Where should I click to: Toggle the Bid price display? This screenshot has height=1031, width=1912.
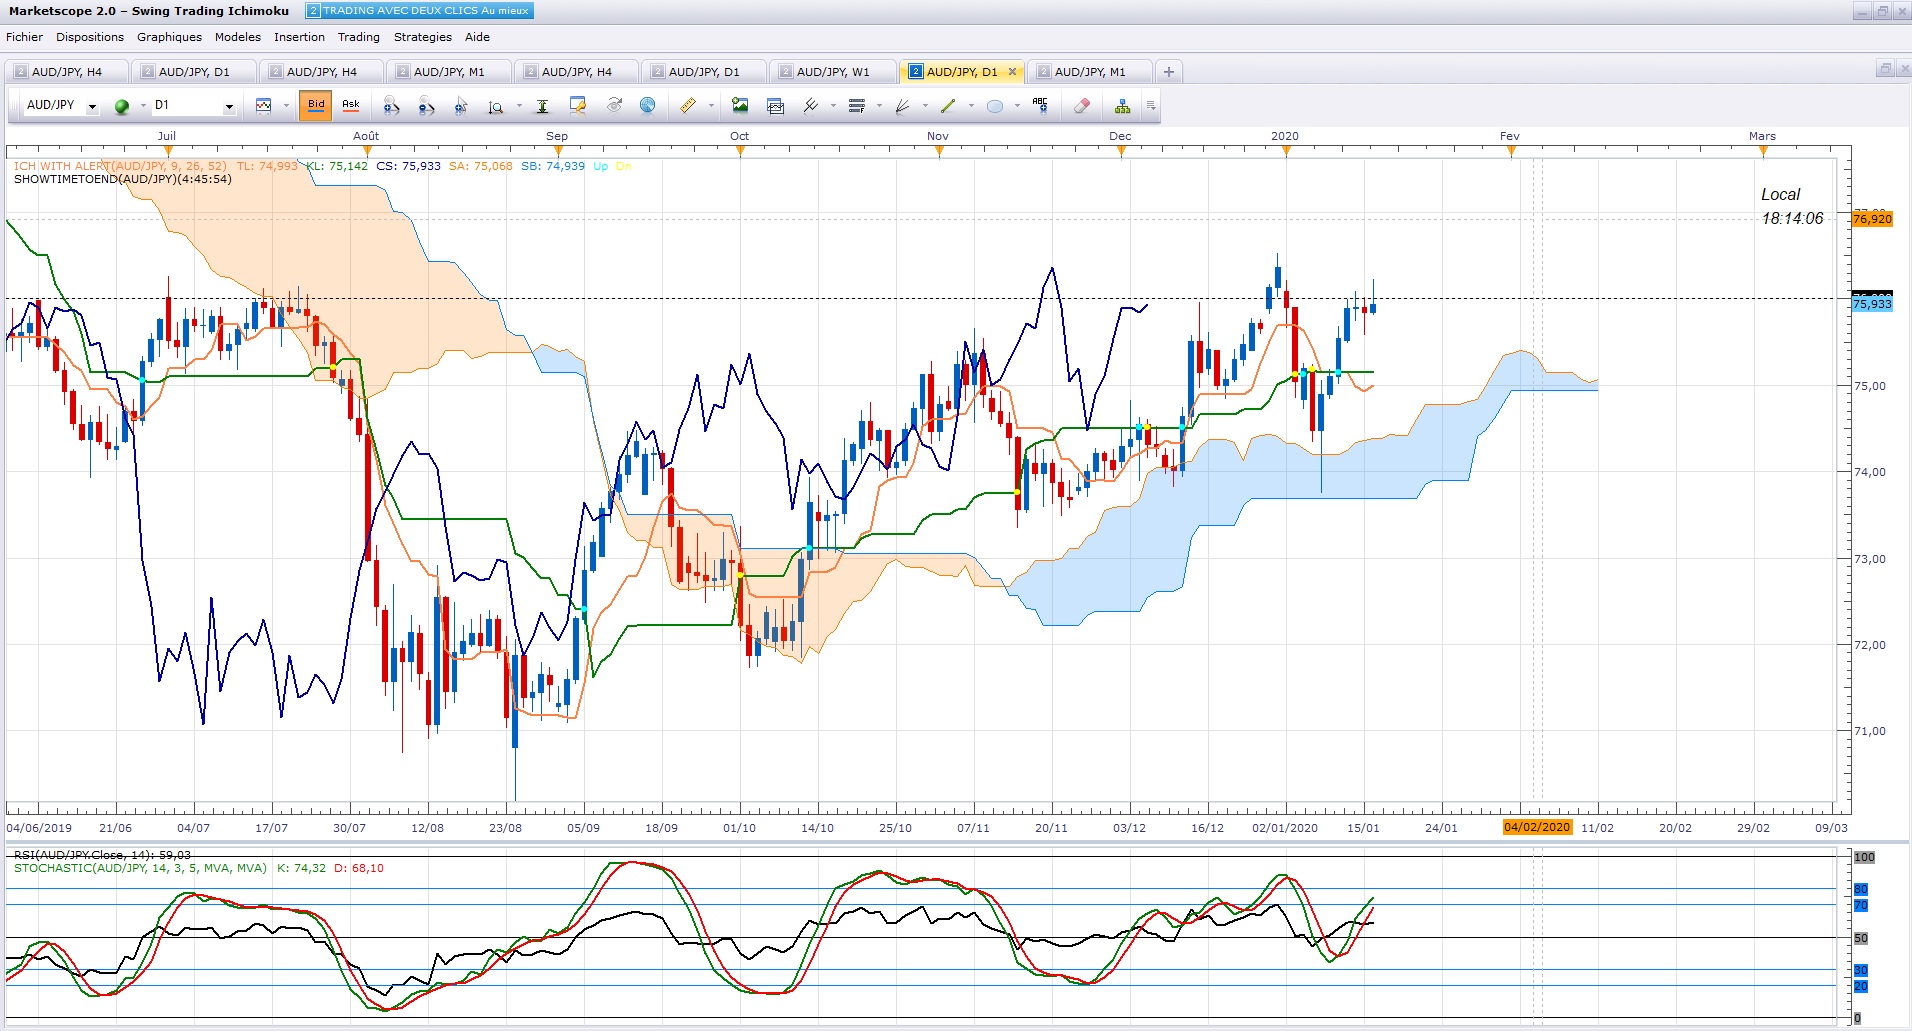coord(316,105)
